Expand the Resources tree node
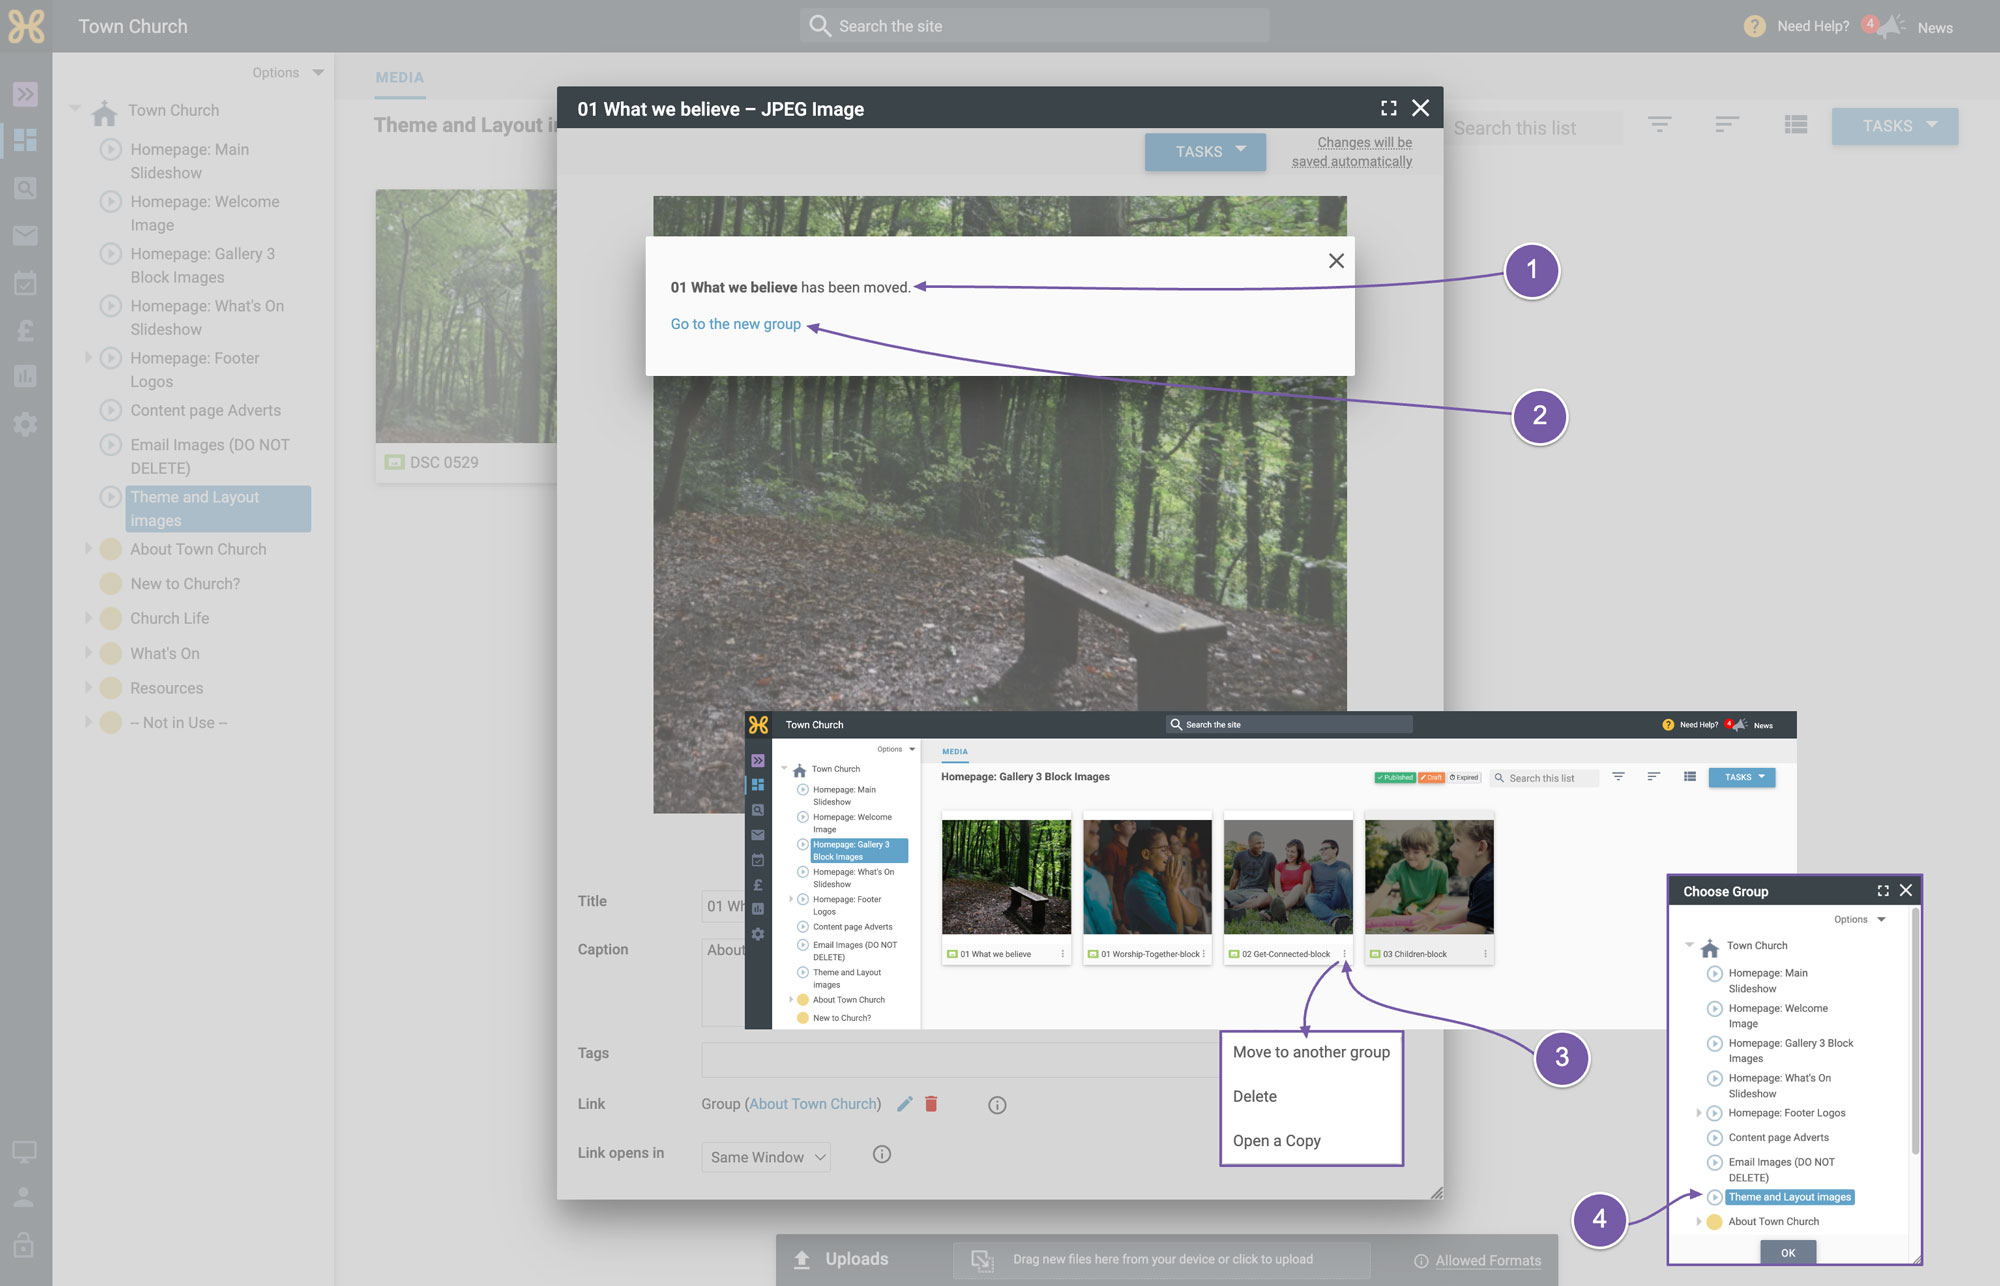The height and width of the screenshot is (1286, 2000). (88, 687)
